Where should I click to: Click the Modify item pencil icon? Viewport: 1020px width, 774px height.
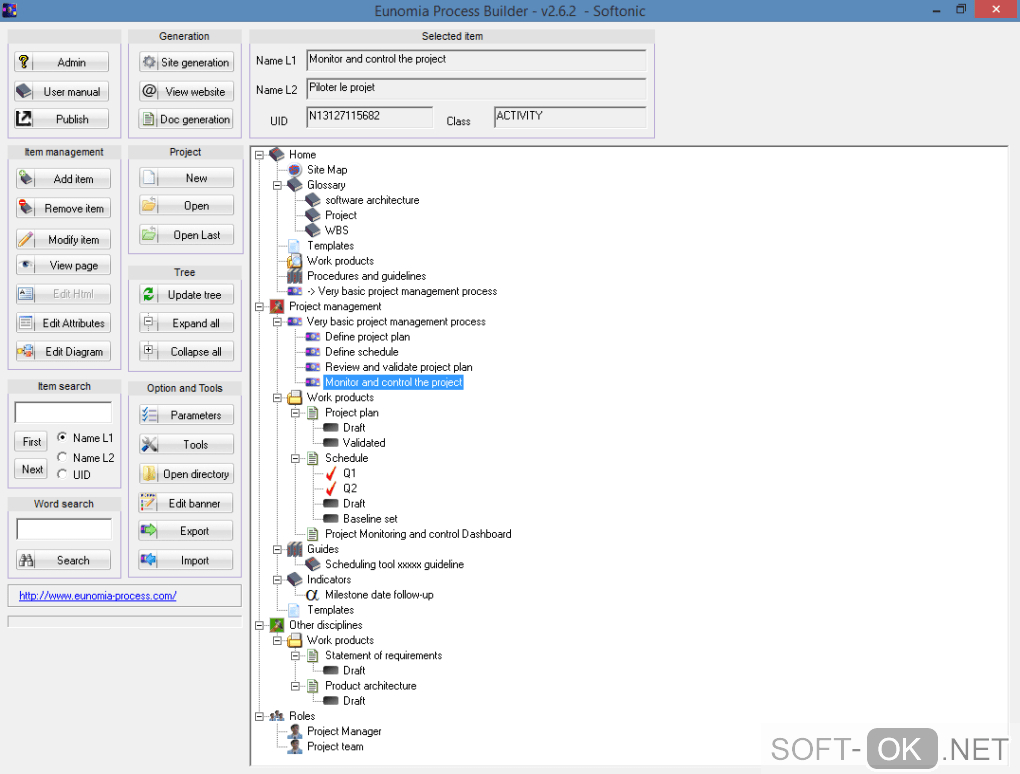point(26,239)
